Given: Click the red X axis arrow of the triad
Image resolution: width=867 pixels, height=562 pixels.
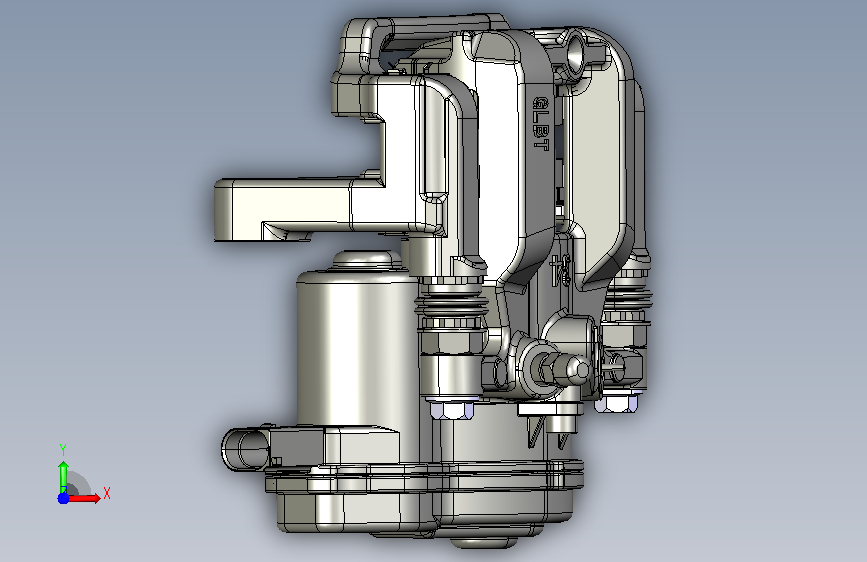Looking at the screenshot, I should pos(84,498).
